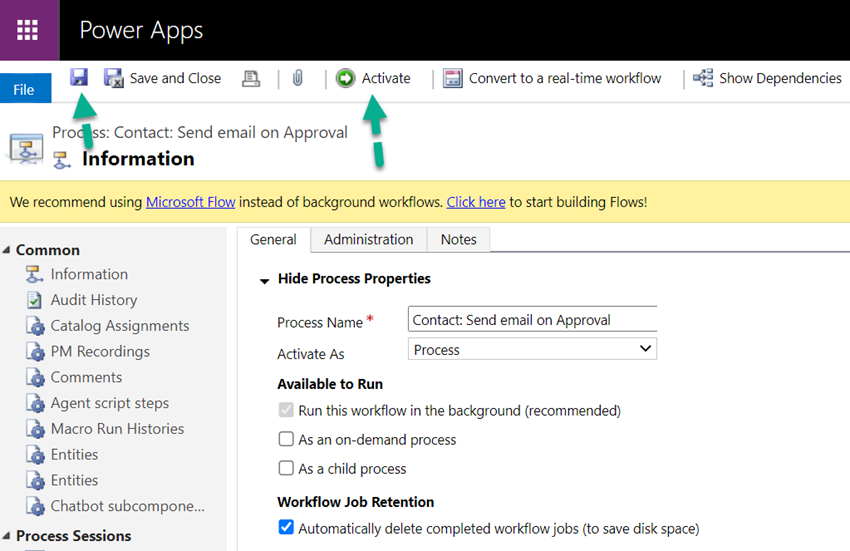
Task: Click the Catalog Assignments sidebar icon
Action: pyautogui.click(x=35, y=326)
